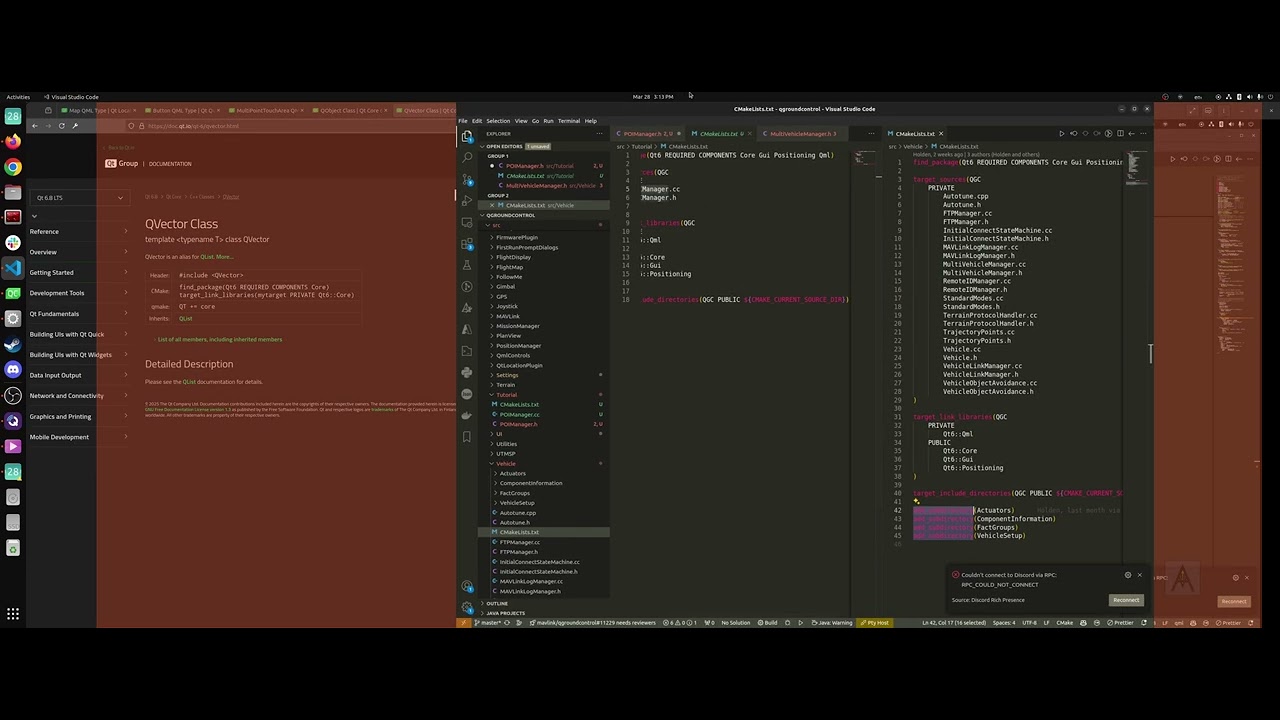
Task: Open the File menu
Action: (463, 121)
